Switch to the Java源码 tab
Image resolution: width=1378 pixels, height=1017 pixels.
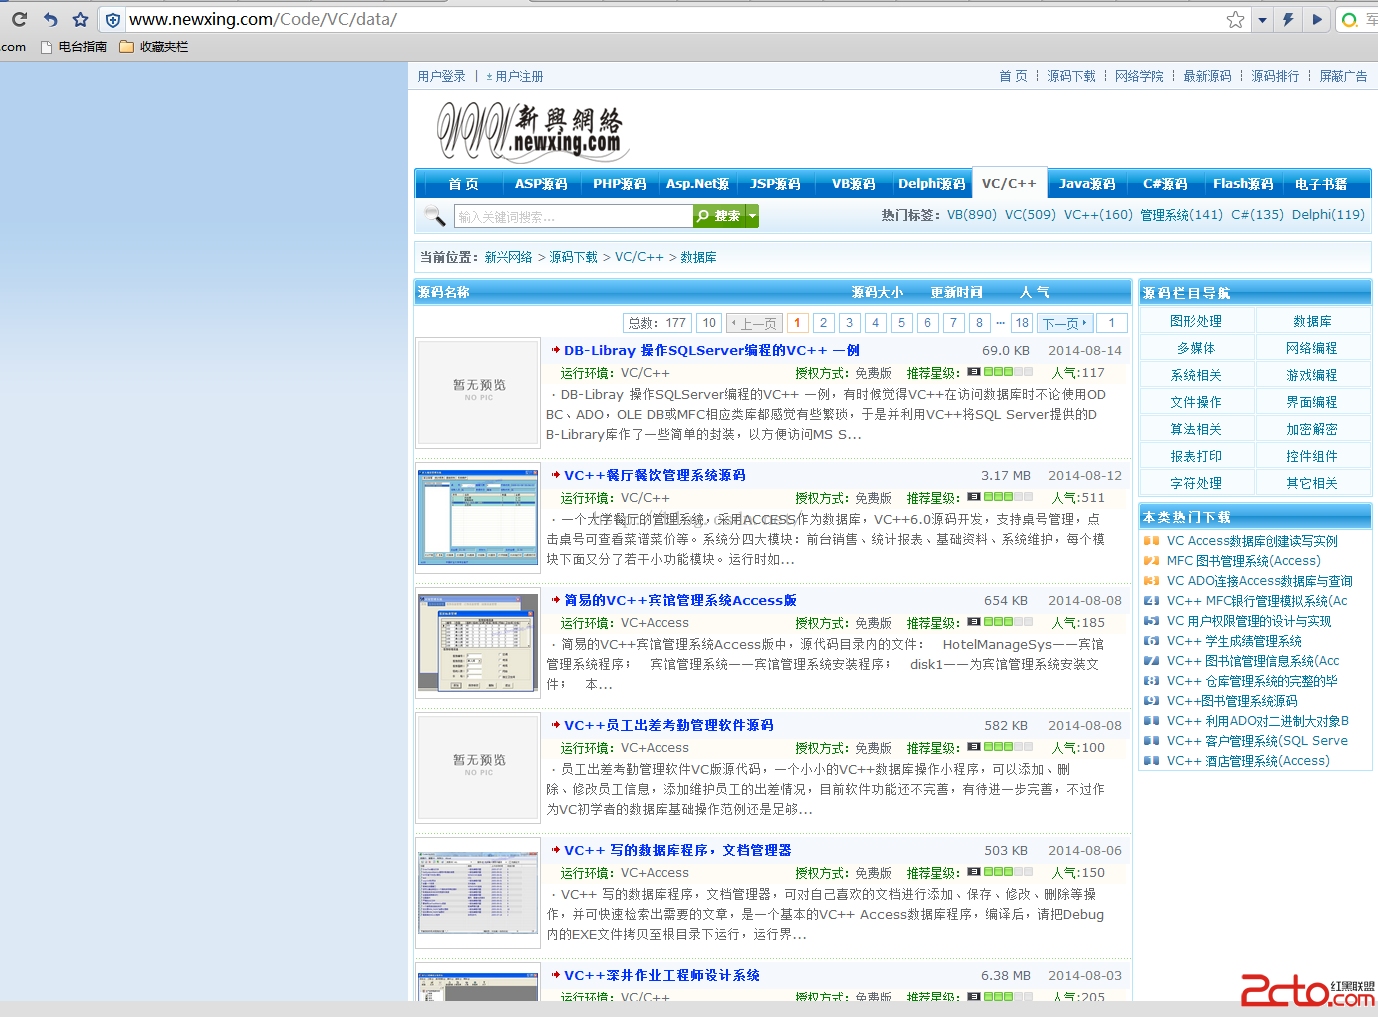click(x=1087, y=184)
